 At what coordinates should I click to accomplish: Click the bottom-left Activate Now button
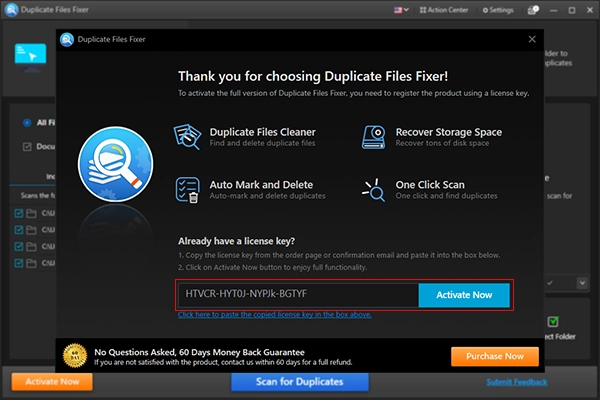pos(52,382)
